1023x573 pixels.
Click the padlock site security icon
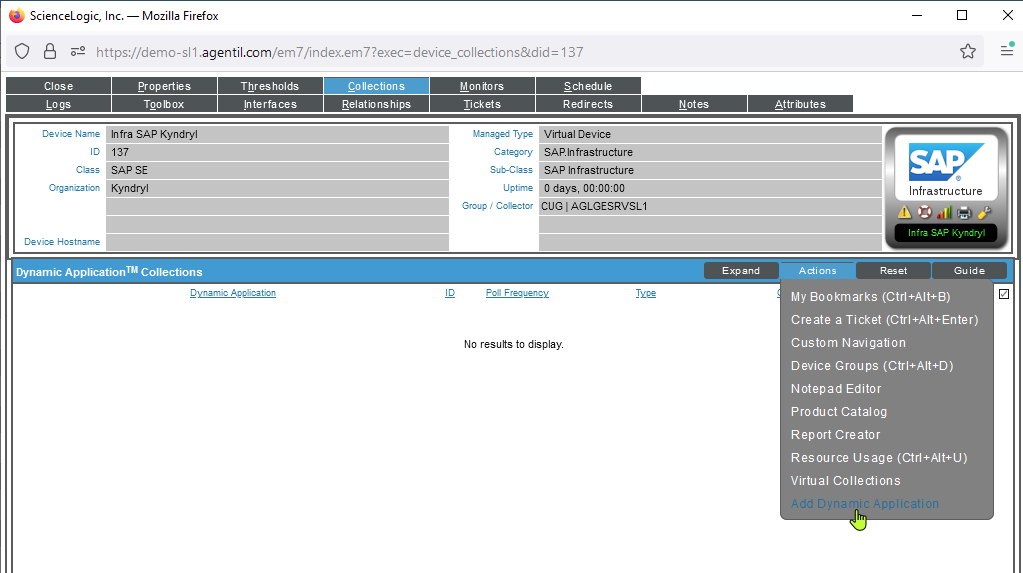click(50, 51)
